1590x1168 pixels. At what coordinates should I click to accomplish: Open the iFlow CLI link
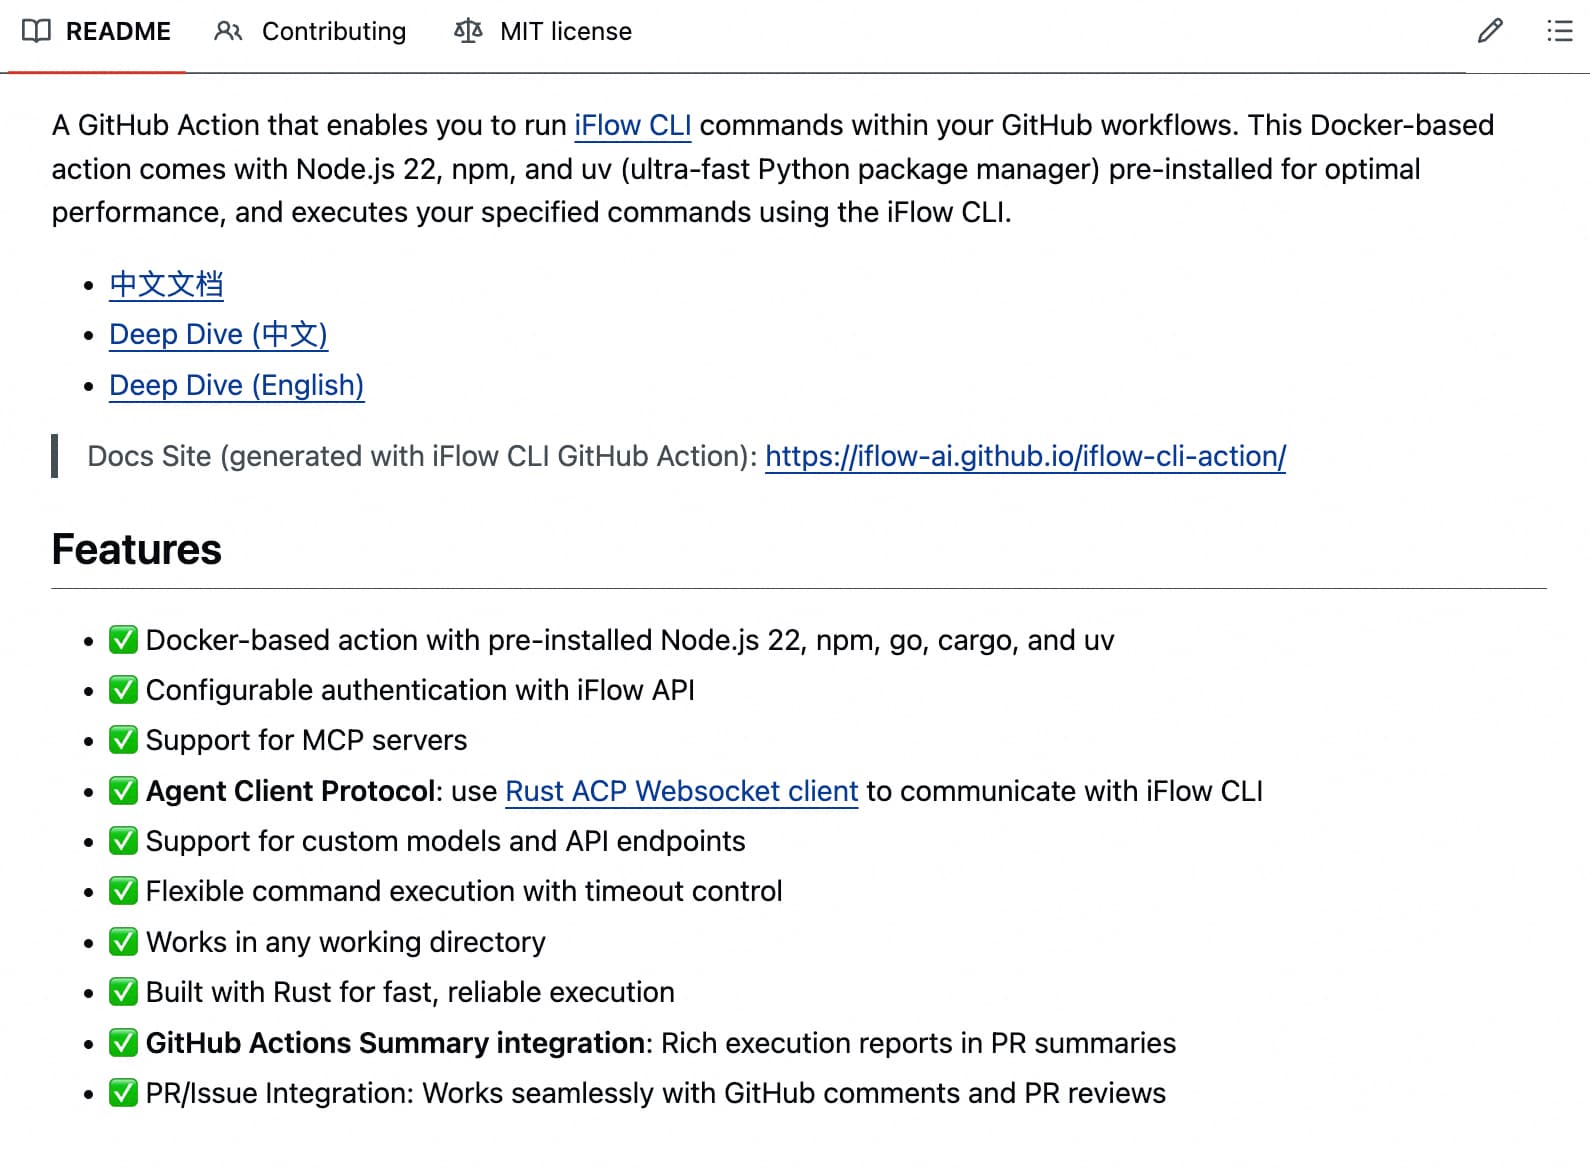coord(632,125)
